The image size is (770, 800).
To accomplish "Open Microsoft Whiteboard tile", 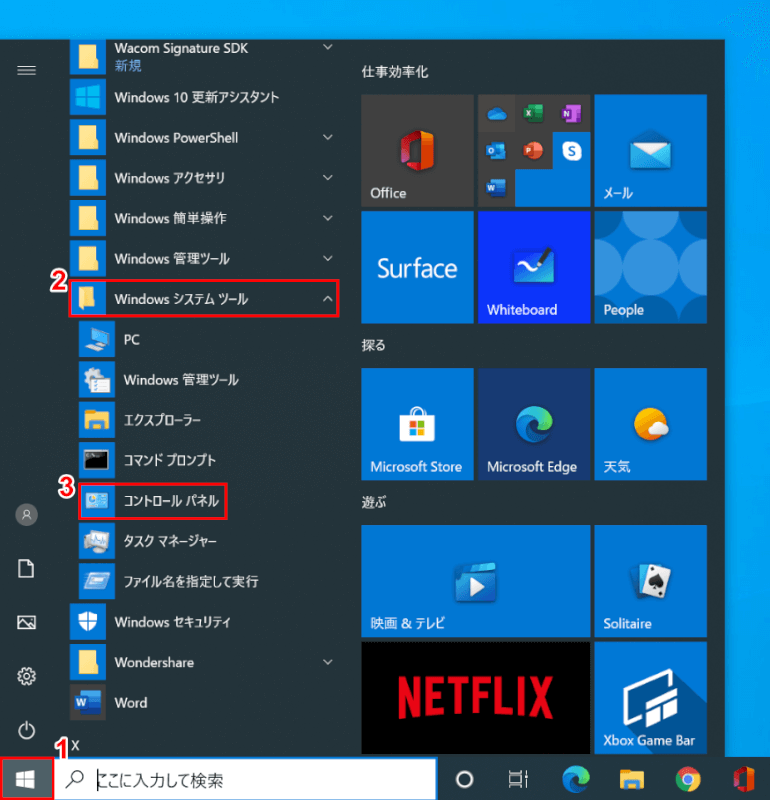I will click(534, 267).
